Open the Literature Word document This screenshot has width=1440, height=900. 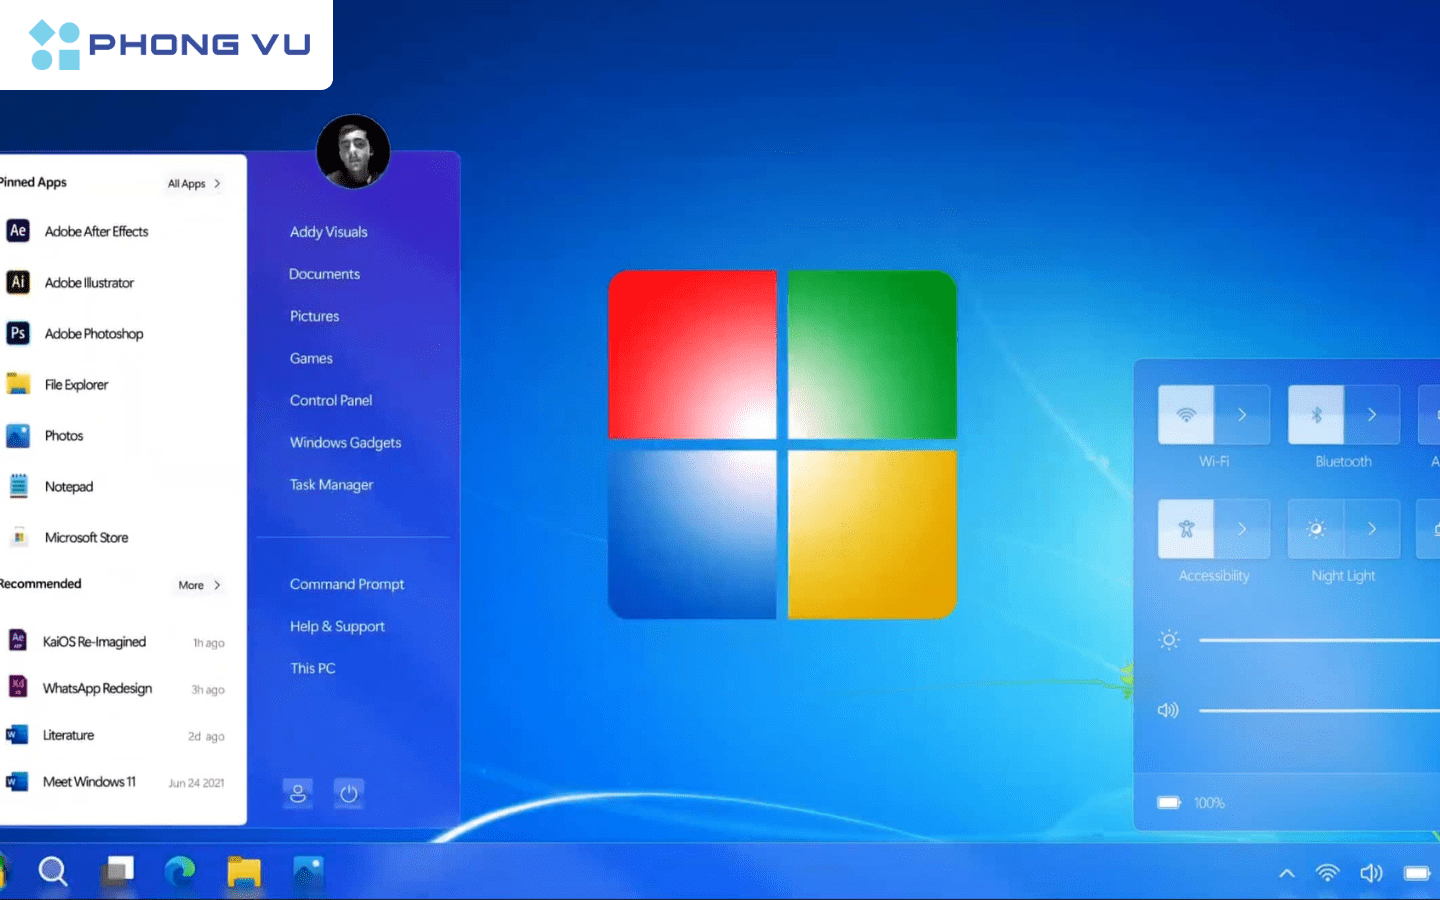click(116, 735)
